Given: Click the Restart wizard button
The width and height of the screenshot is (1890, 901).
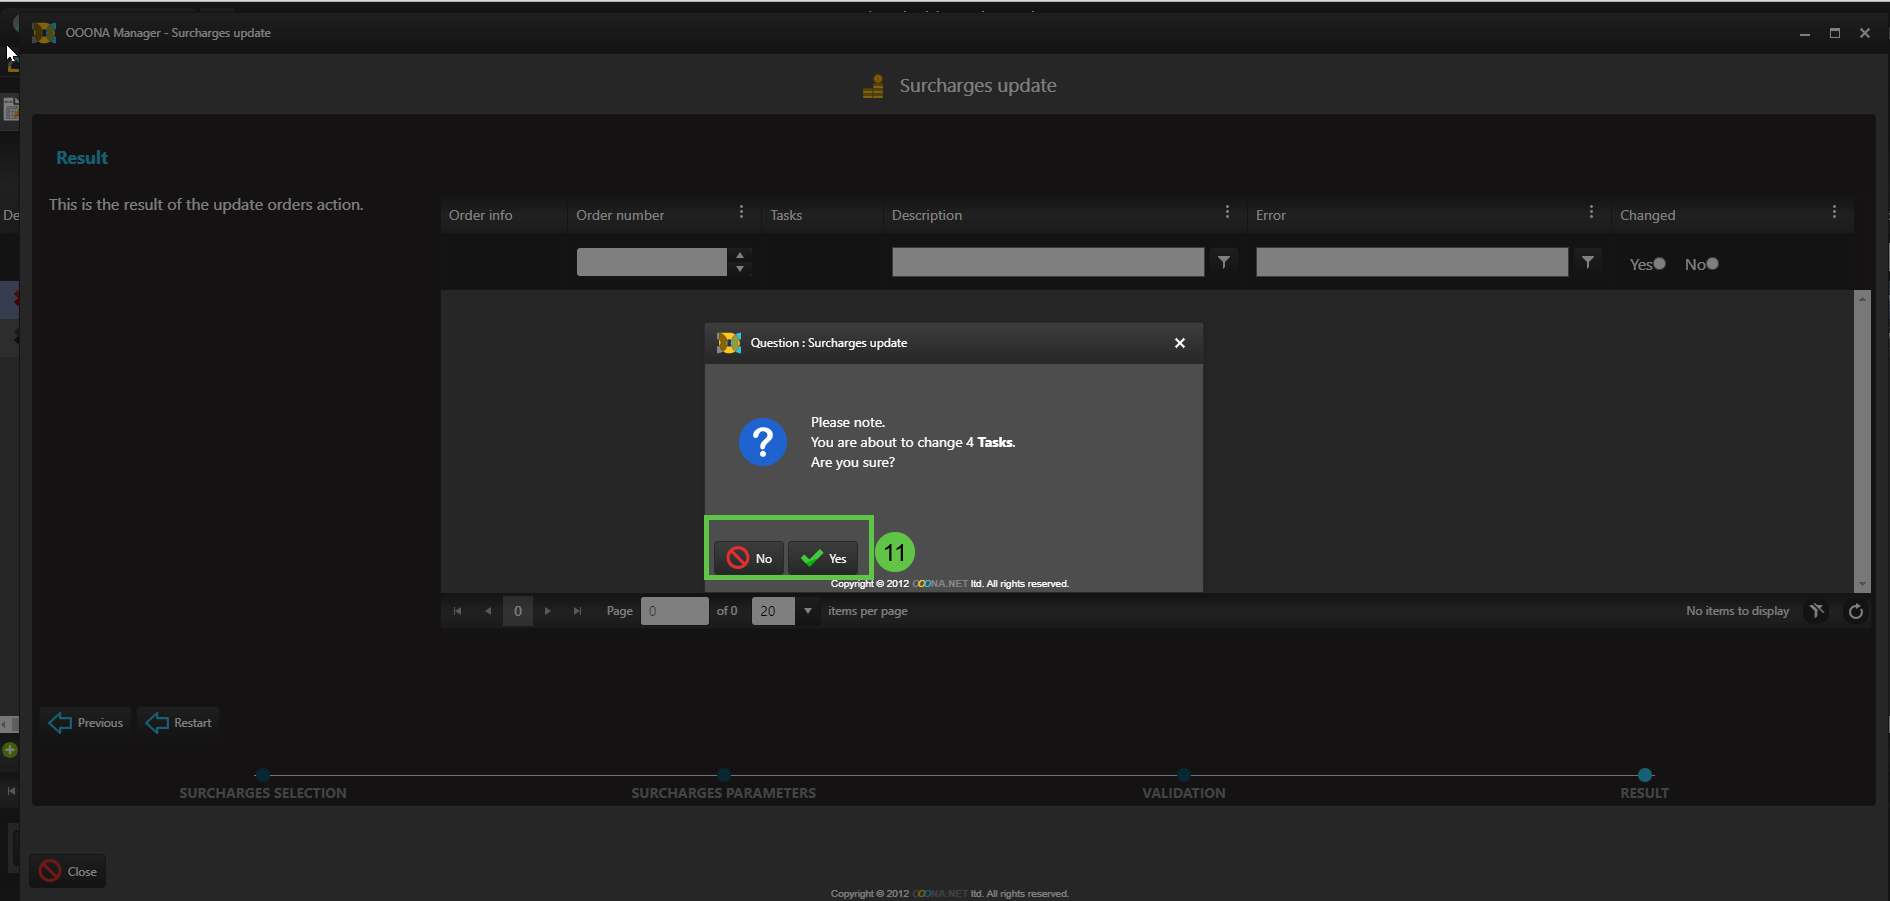Looking at the screenshot, I should pyautogui.click(x=179, y=723).
